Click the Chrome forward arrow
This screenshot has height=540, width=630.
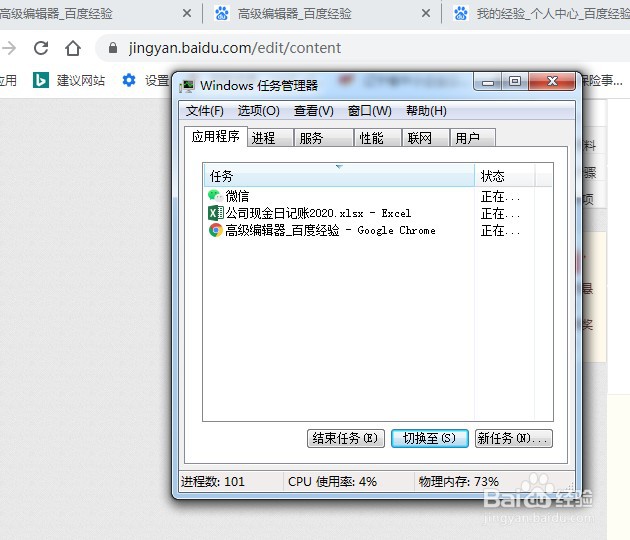tap(9, 48)
